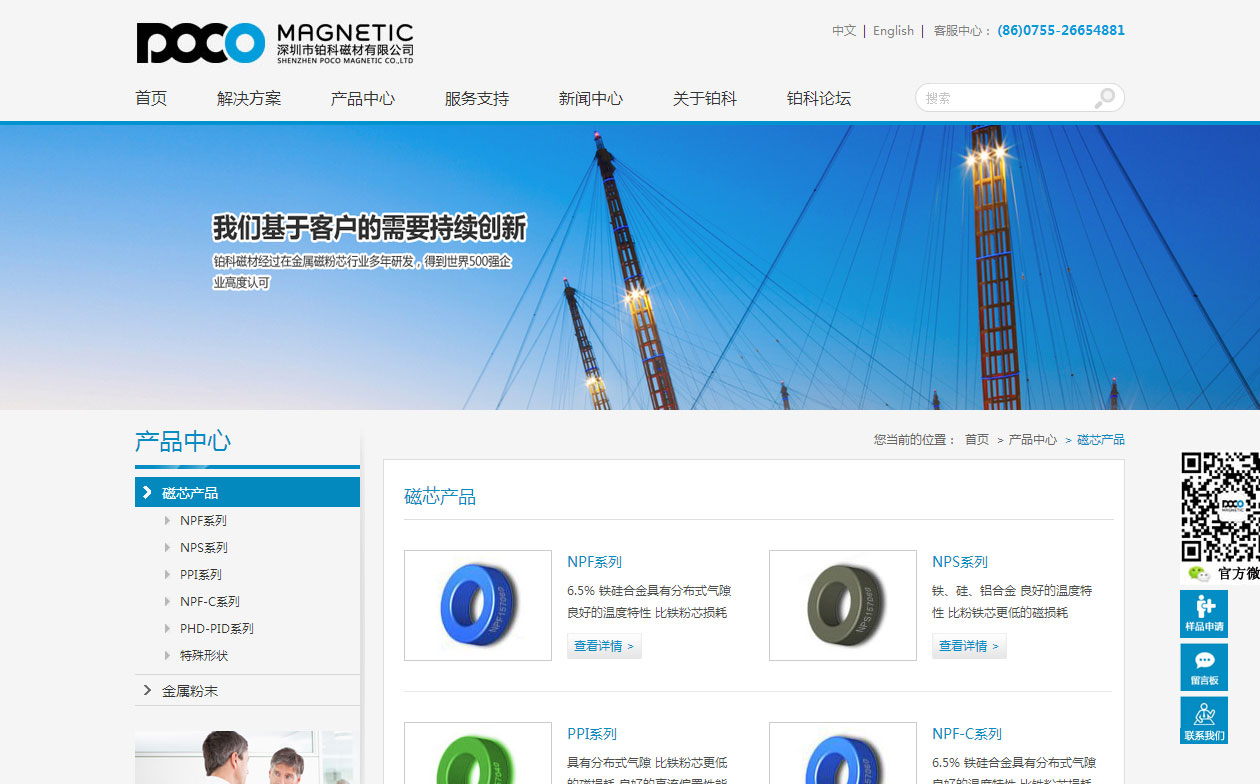Select PHD-PID系列 in the sidebar

217,628
